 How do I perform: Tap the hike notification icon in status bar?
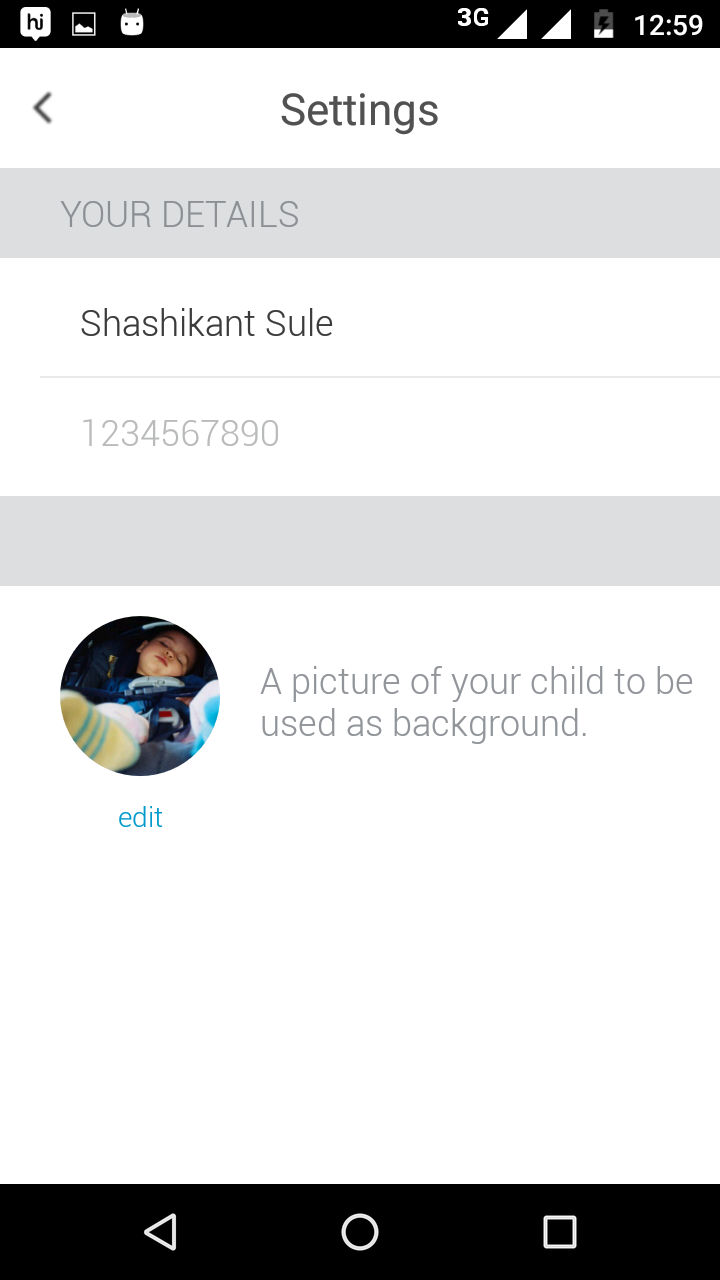pos(35,24)
